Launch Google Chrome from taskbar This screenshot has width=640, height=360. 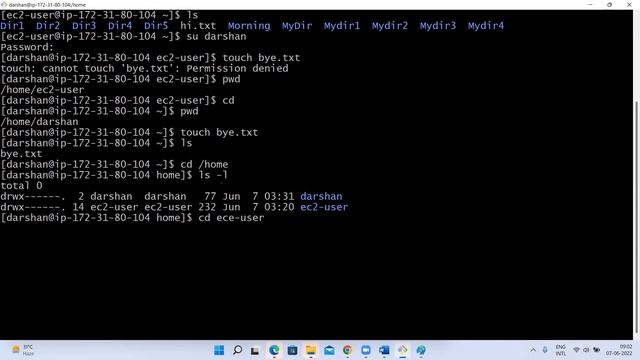[x=347, y=350]
